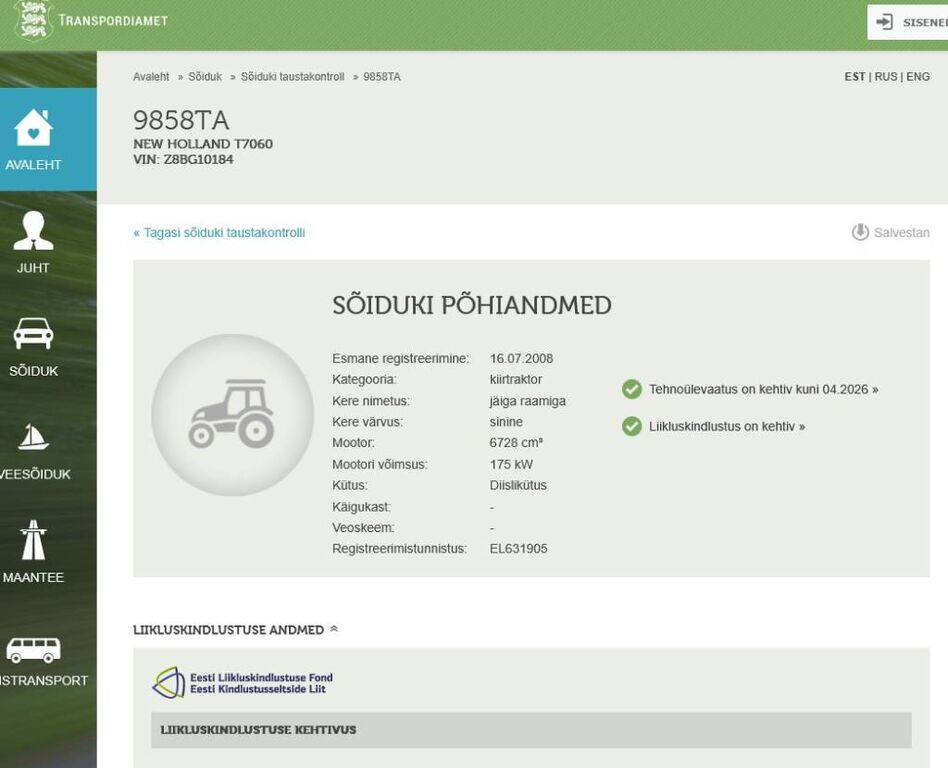
Task: Click first registration date 16.07.2008
Action: pos(521,359)
